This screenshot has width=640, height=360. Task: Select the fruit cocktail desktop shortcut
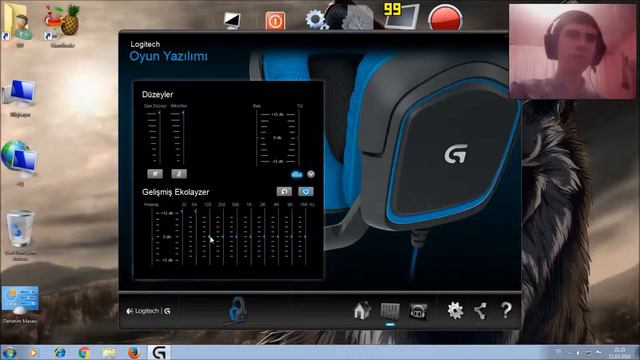click(x=62, y=24)
